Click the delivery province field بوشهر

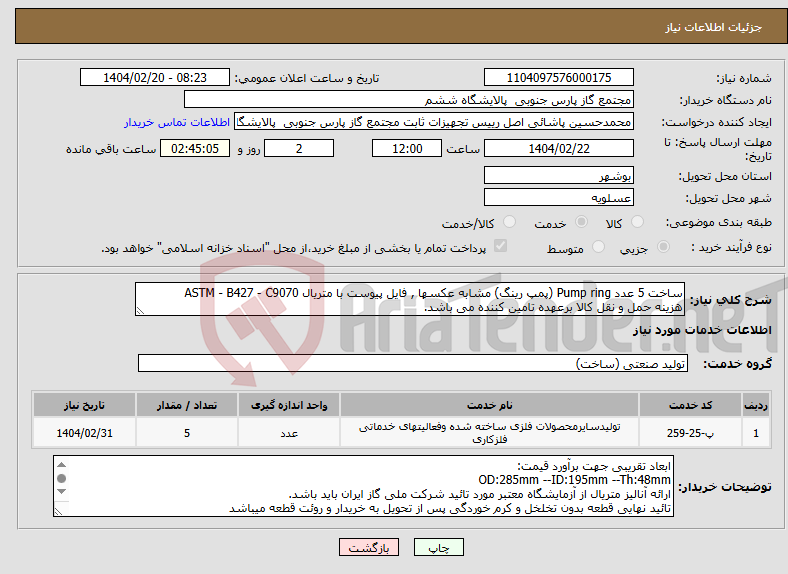click(x=558, y=175)
